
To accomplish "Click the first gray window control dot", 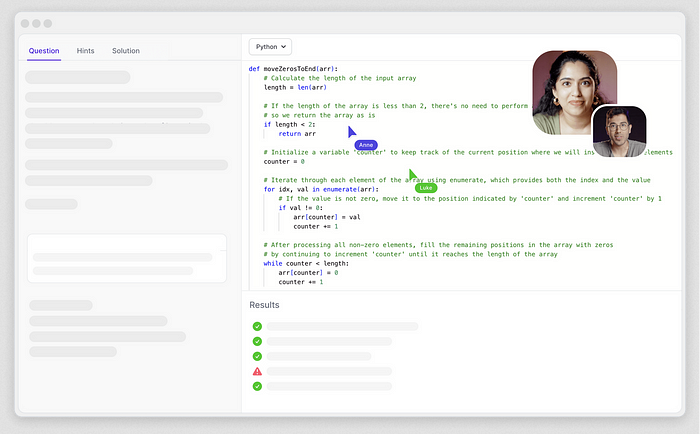I will (25, 23).
